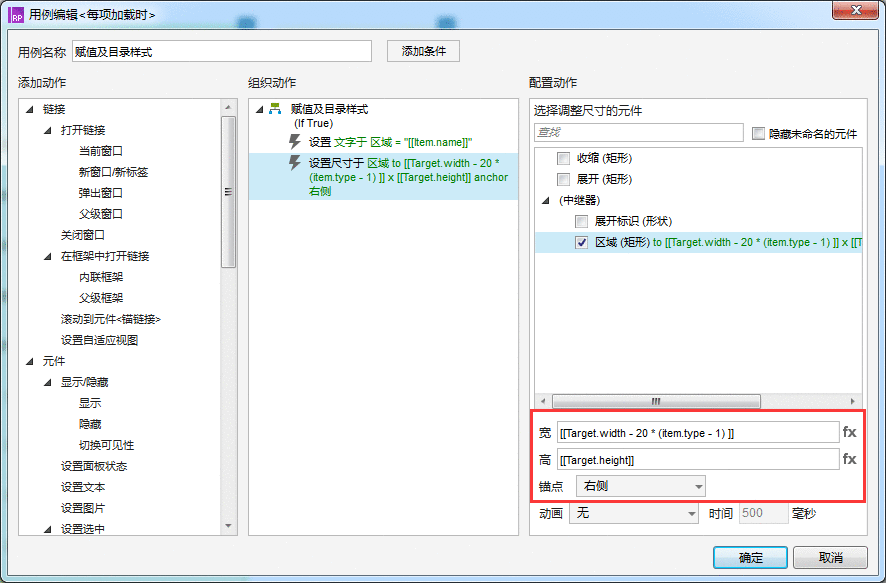Click scroll-down arrow of action list
The width and height of the screenshot is (886, 583).
tap(228, 526)
